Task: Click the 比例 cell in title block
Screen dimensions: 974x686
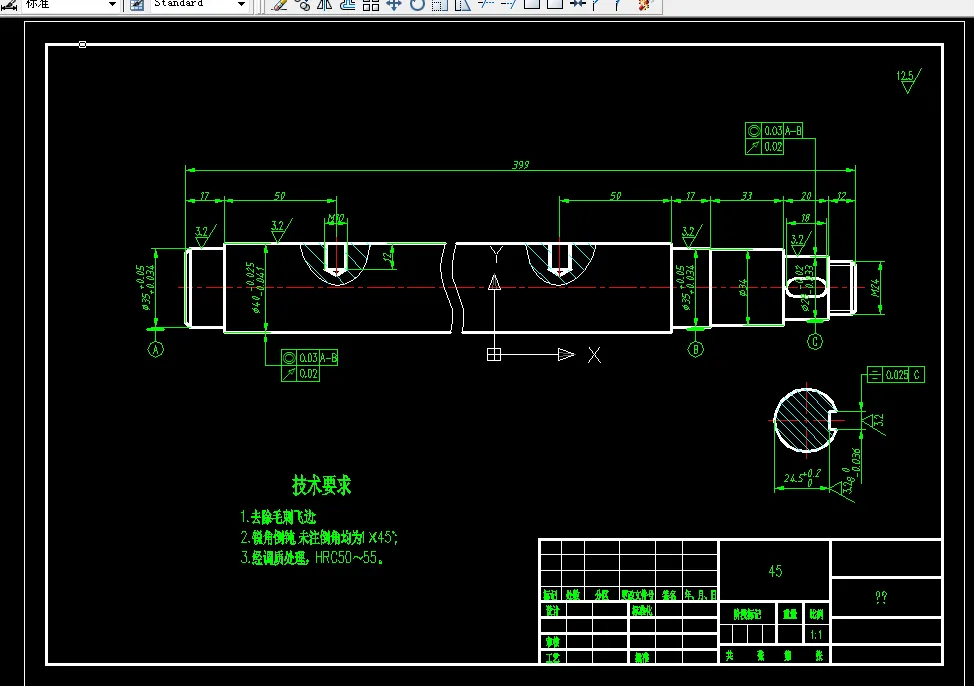Action: tap(817, 614)
